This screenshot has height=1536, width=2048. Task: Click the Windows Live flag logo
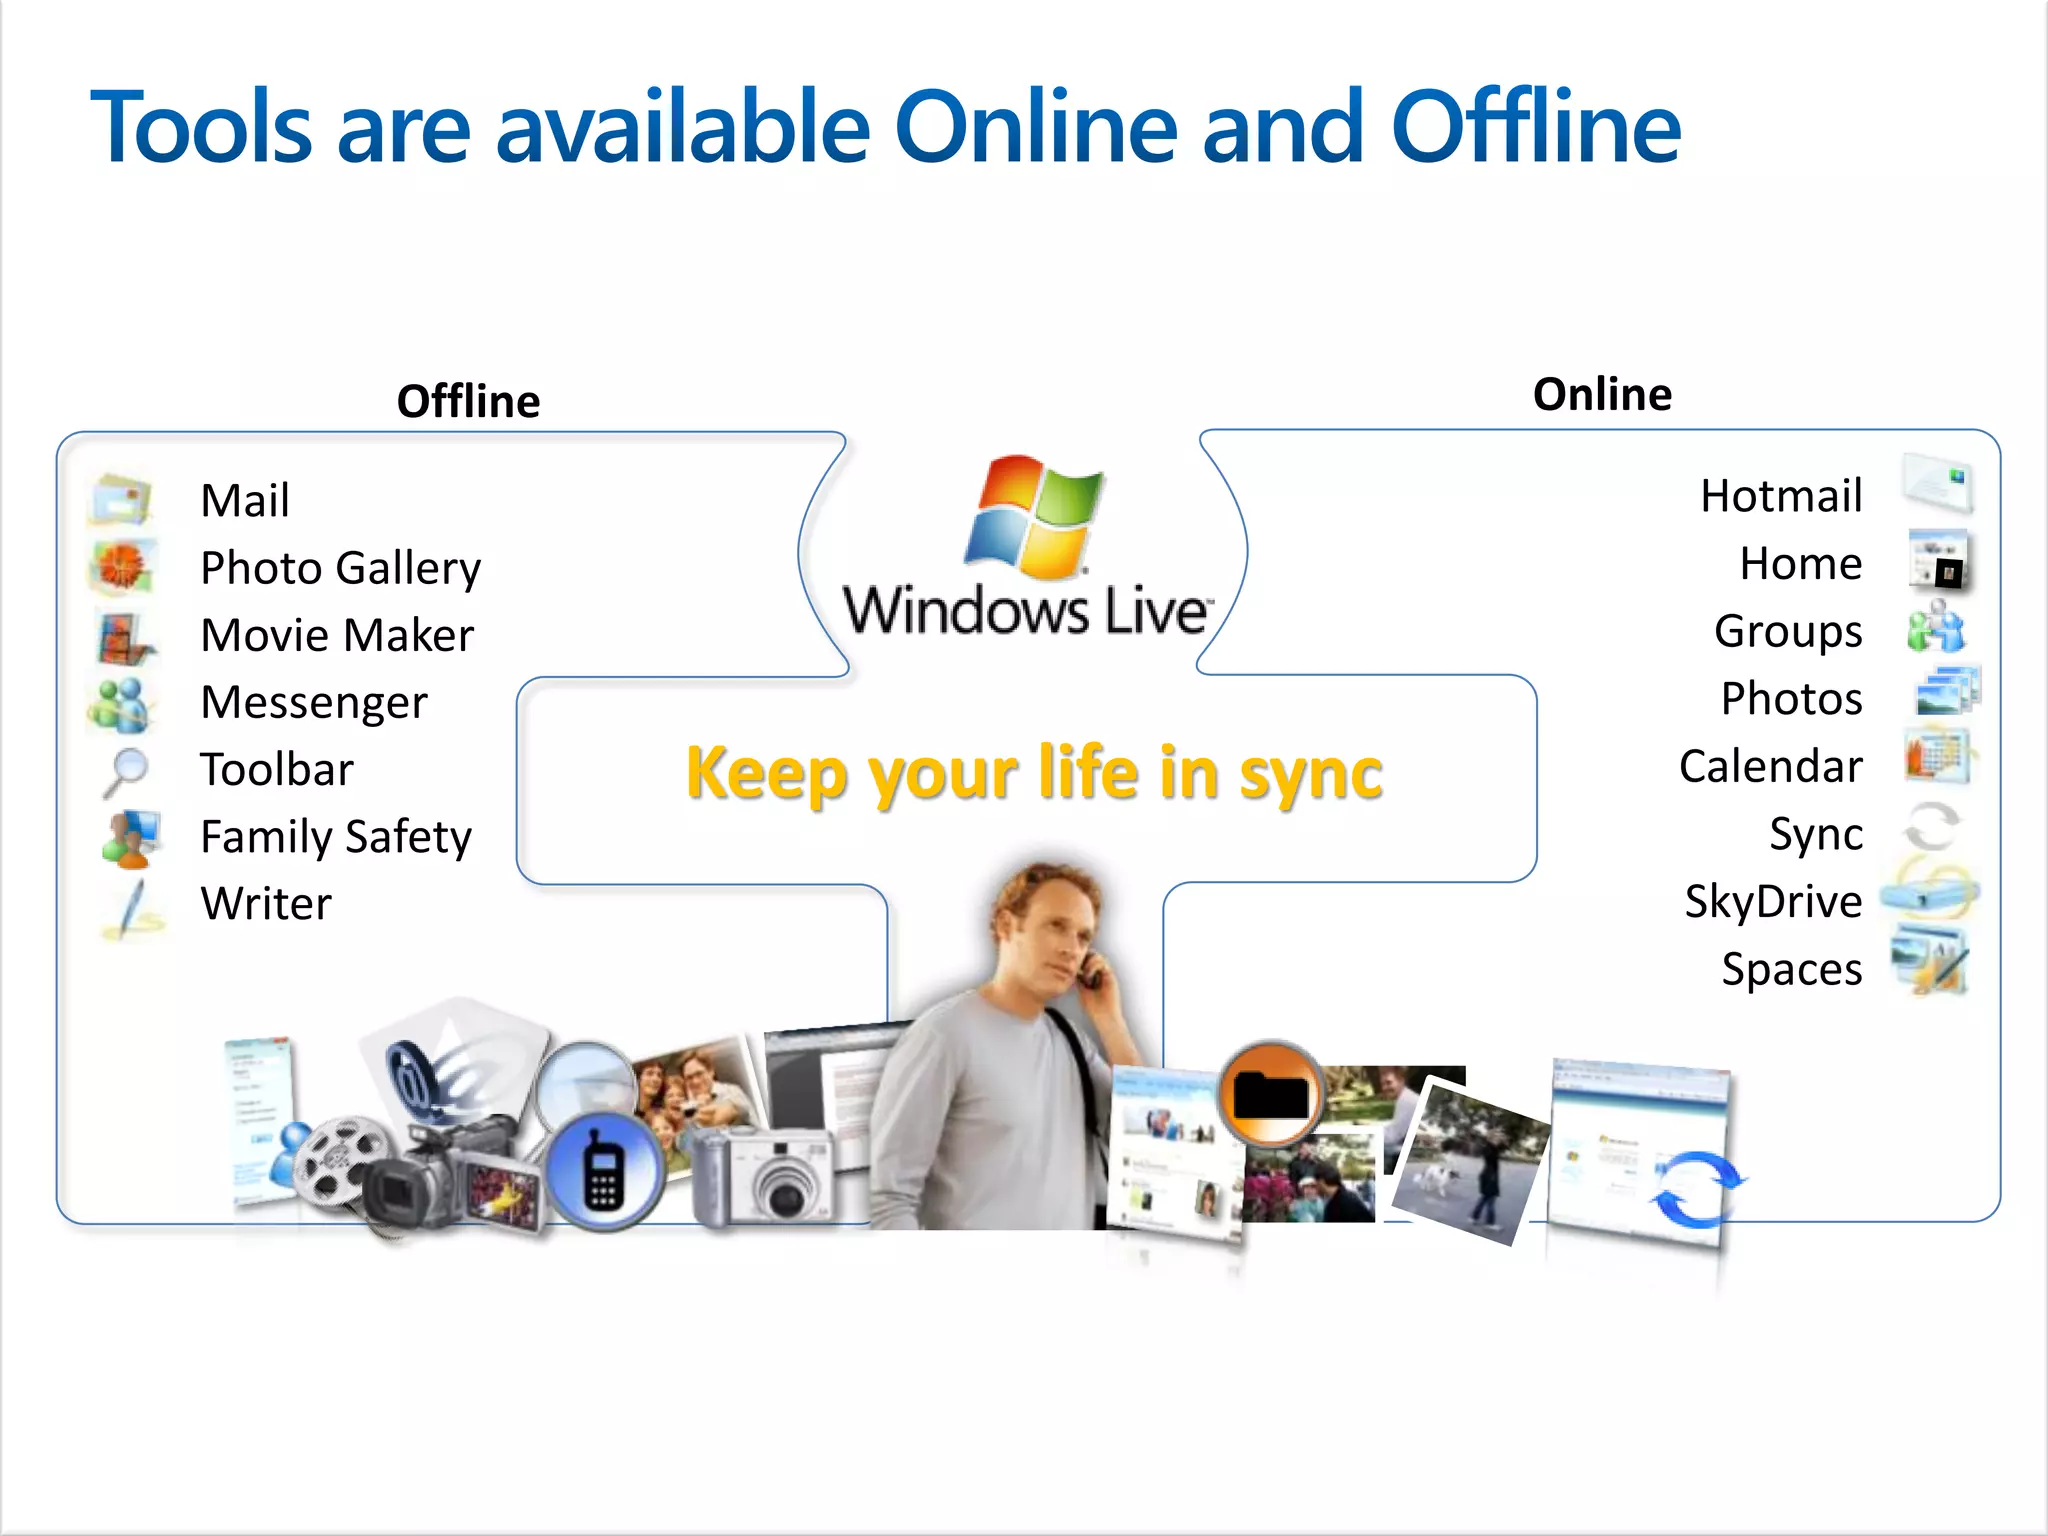point(1036,517)
